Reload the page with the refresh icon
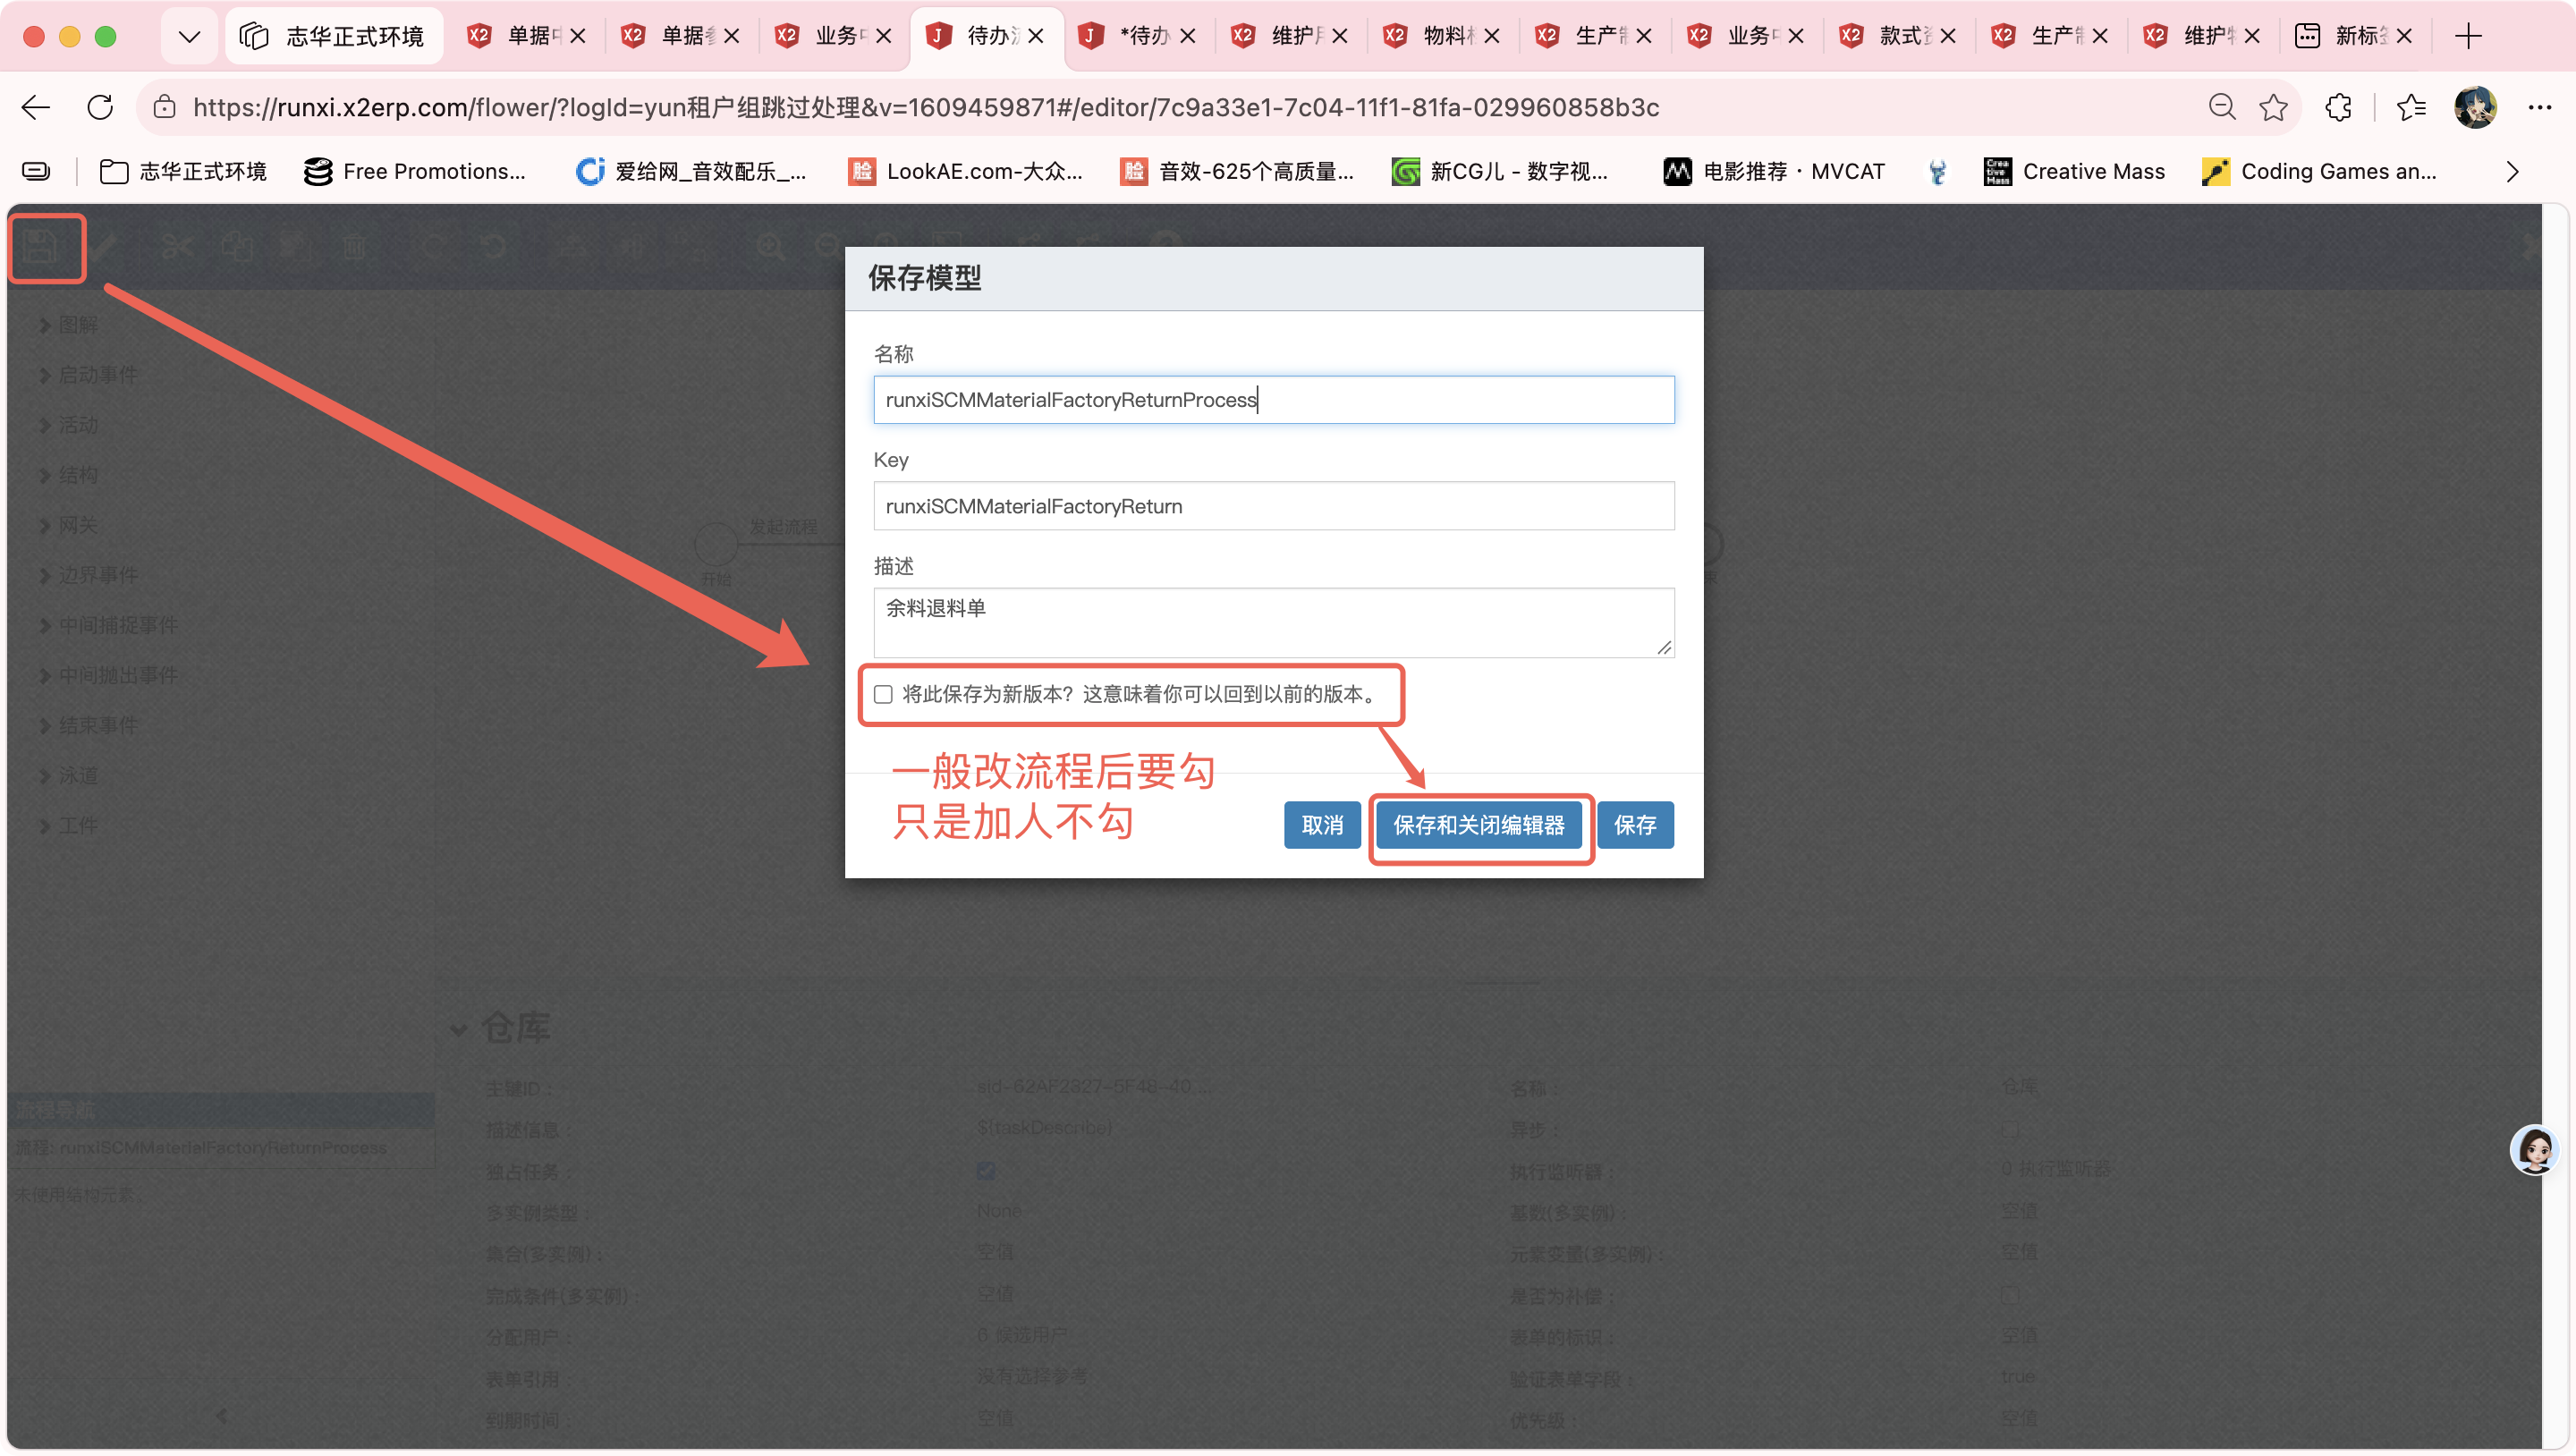 tap(100, 107)
